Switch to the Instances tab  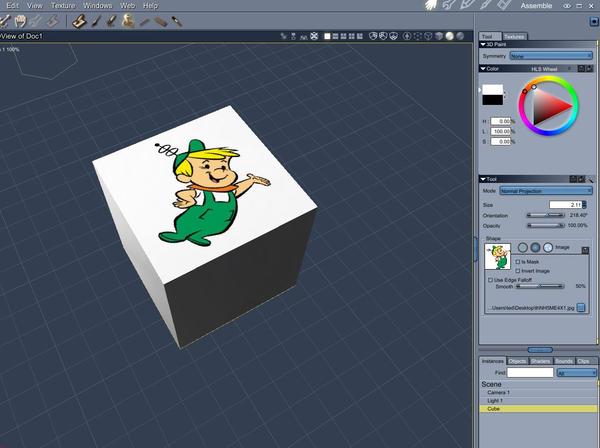(493, 361)
